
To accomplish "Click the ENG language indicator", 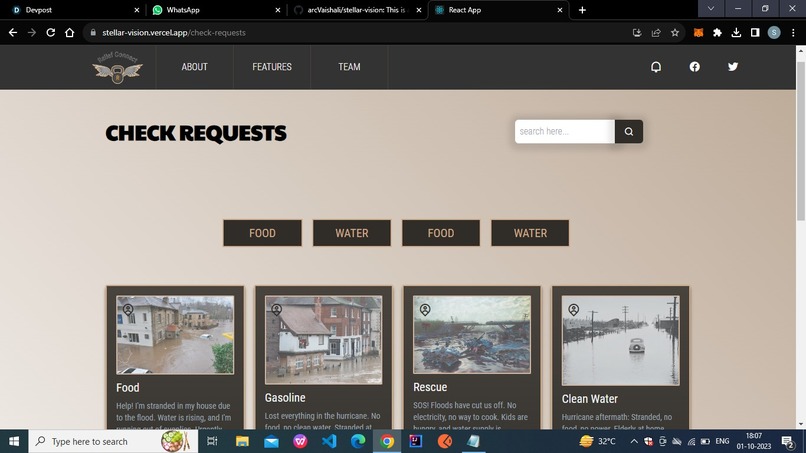I will tap(722, 441).
